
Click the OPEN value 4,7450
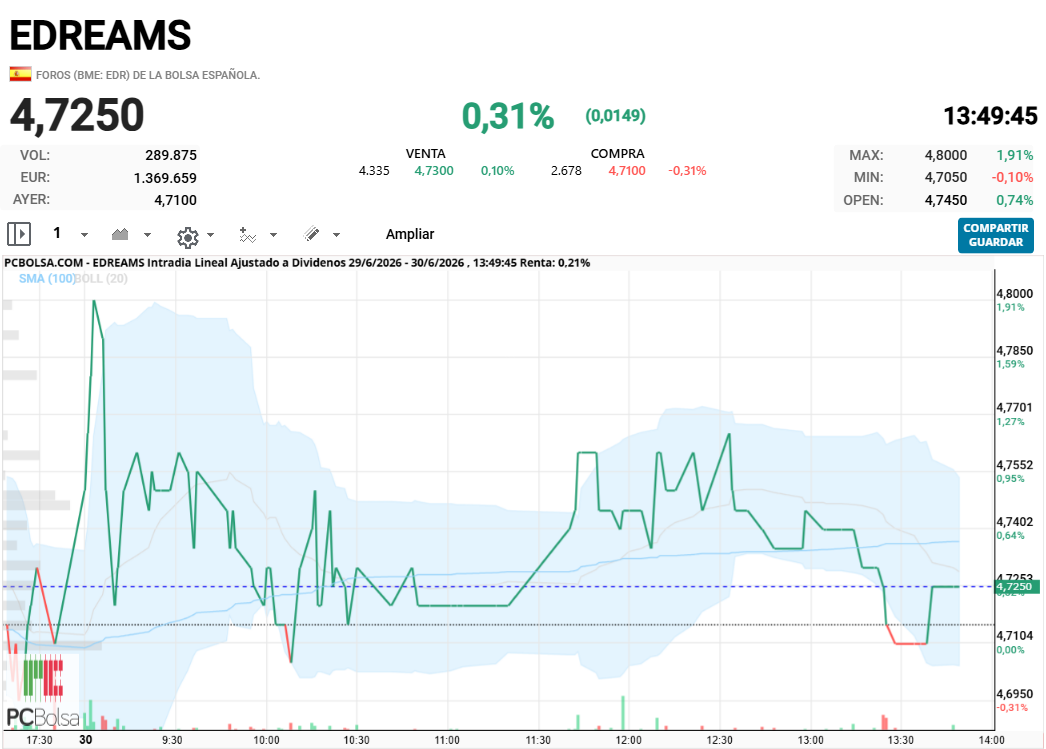946,200
